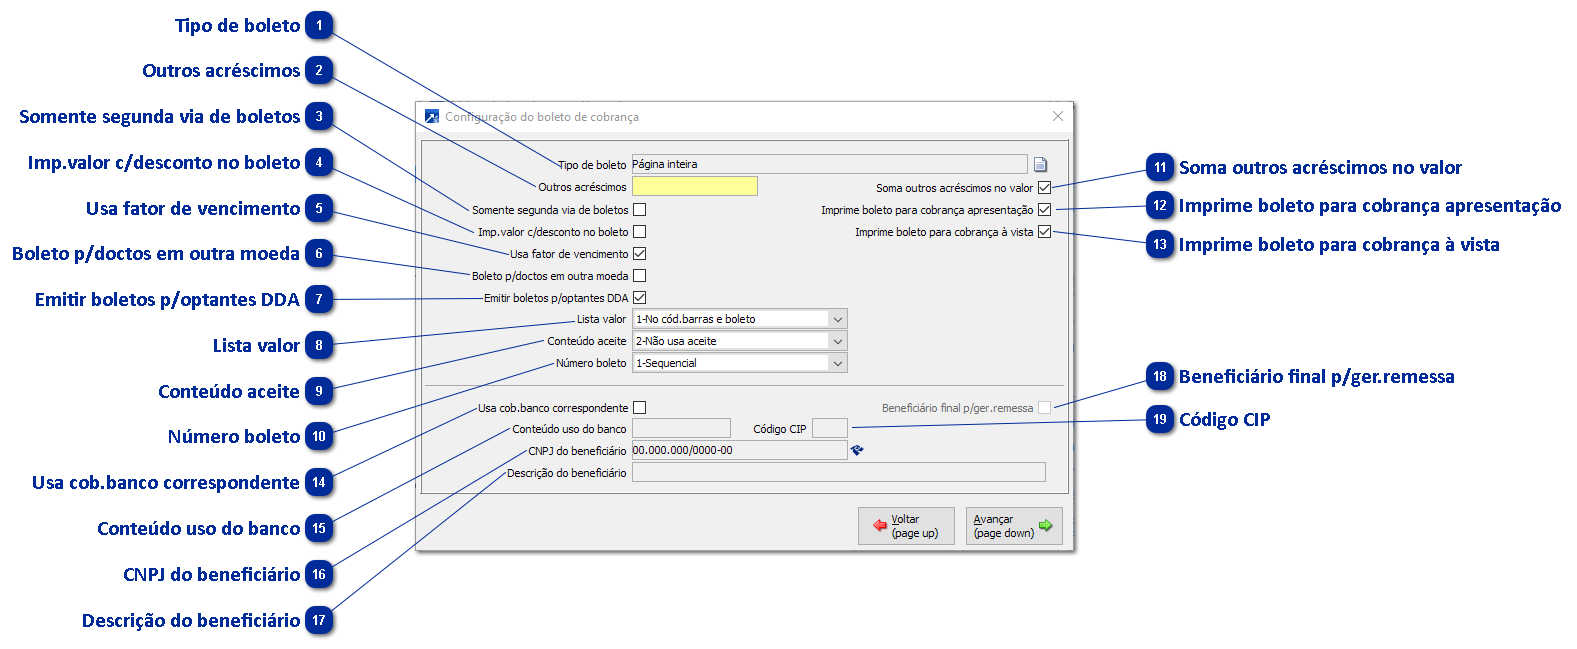Image resolution: width=1577 pixels, height=649 pixels.
Task: Toggle Somente segunda via de boletos checkbox
Action: coord(640,210)
